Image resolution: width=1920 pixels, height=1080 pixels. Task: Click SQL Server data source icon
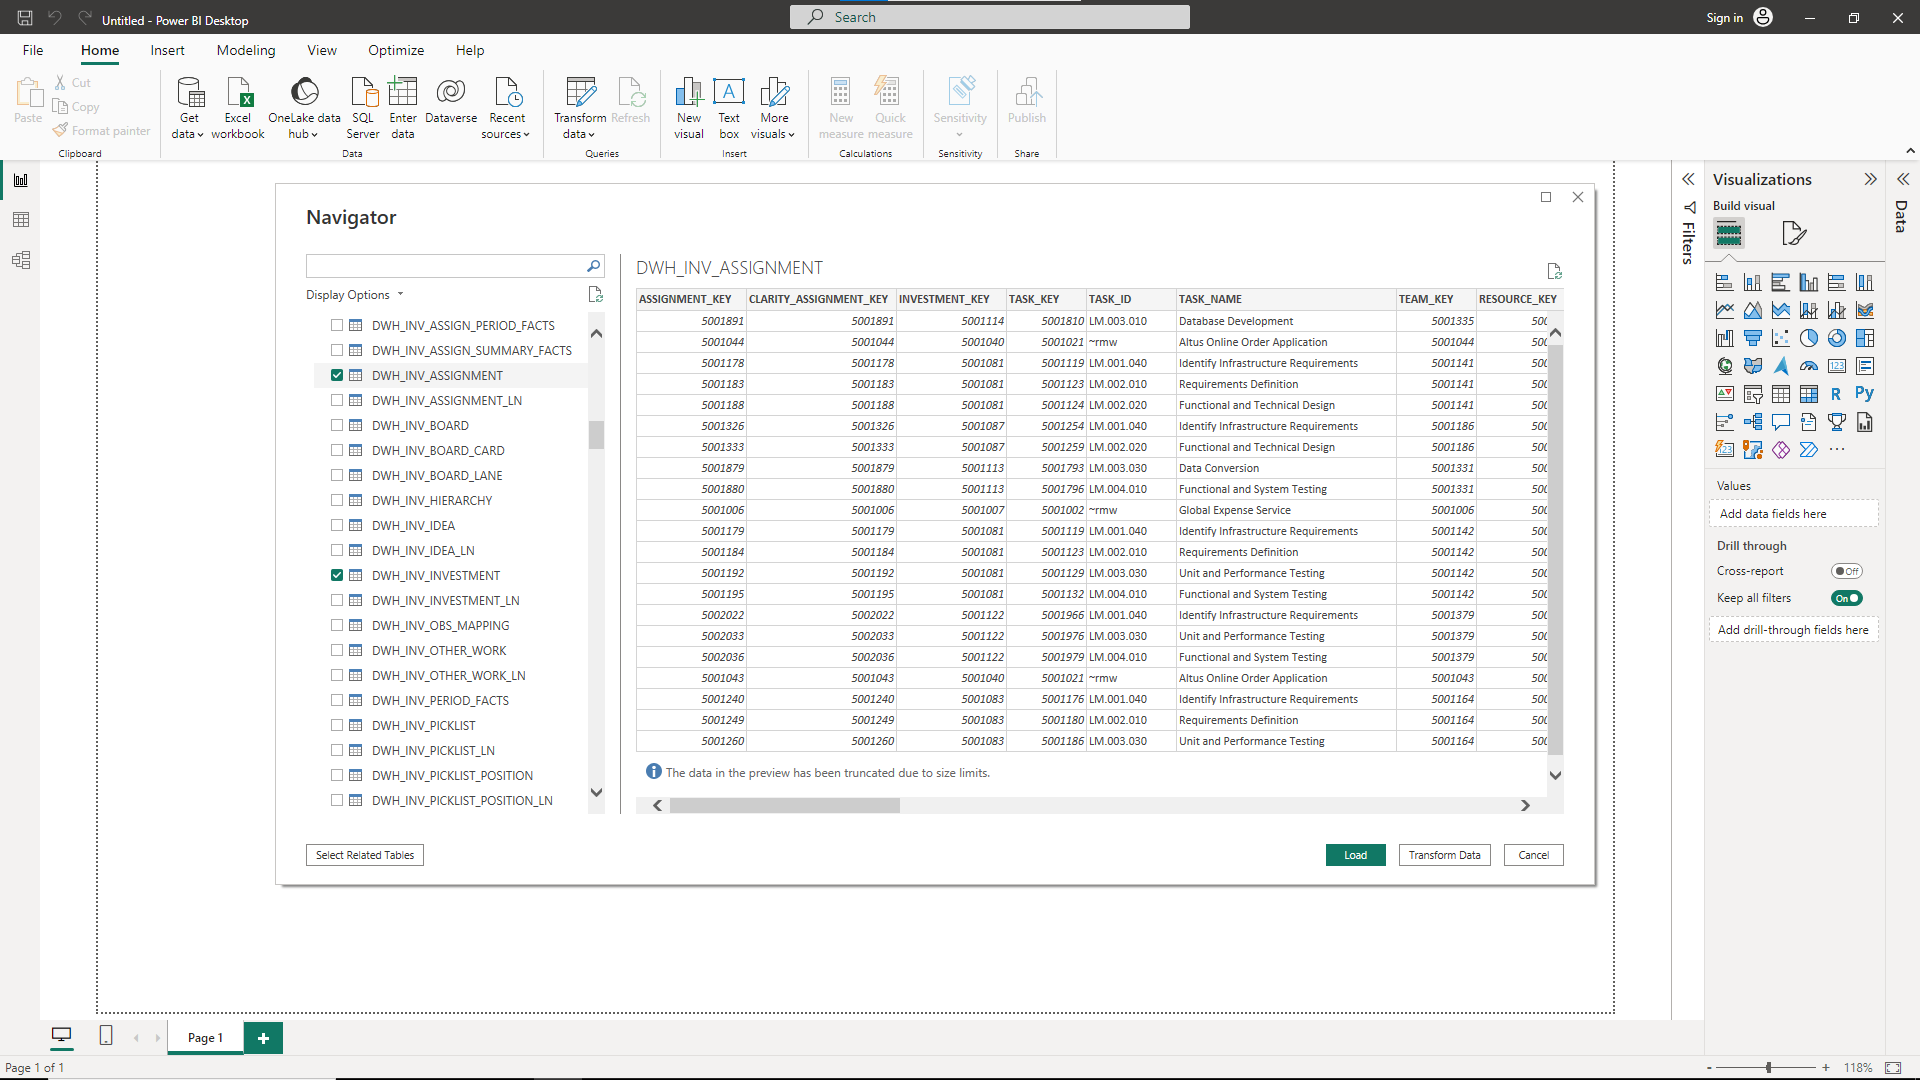coord(363,108)
